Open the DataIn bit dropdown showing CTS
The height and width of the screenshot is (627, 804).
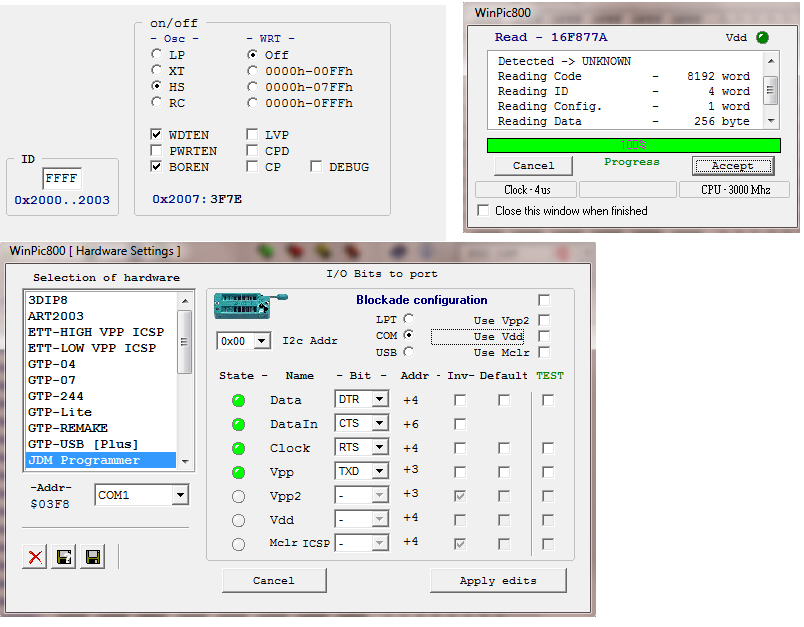pos(379,423)
